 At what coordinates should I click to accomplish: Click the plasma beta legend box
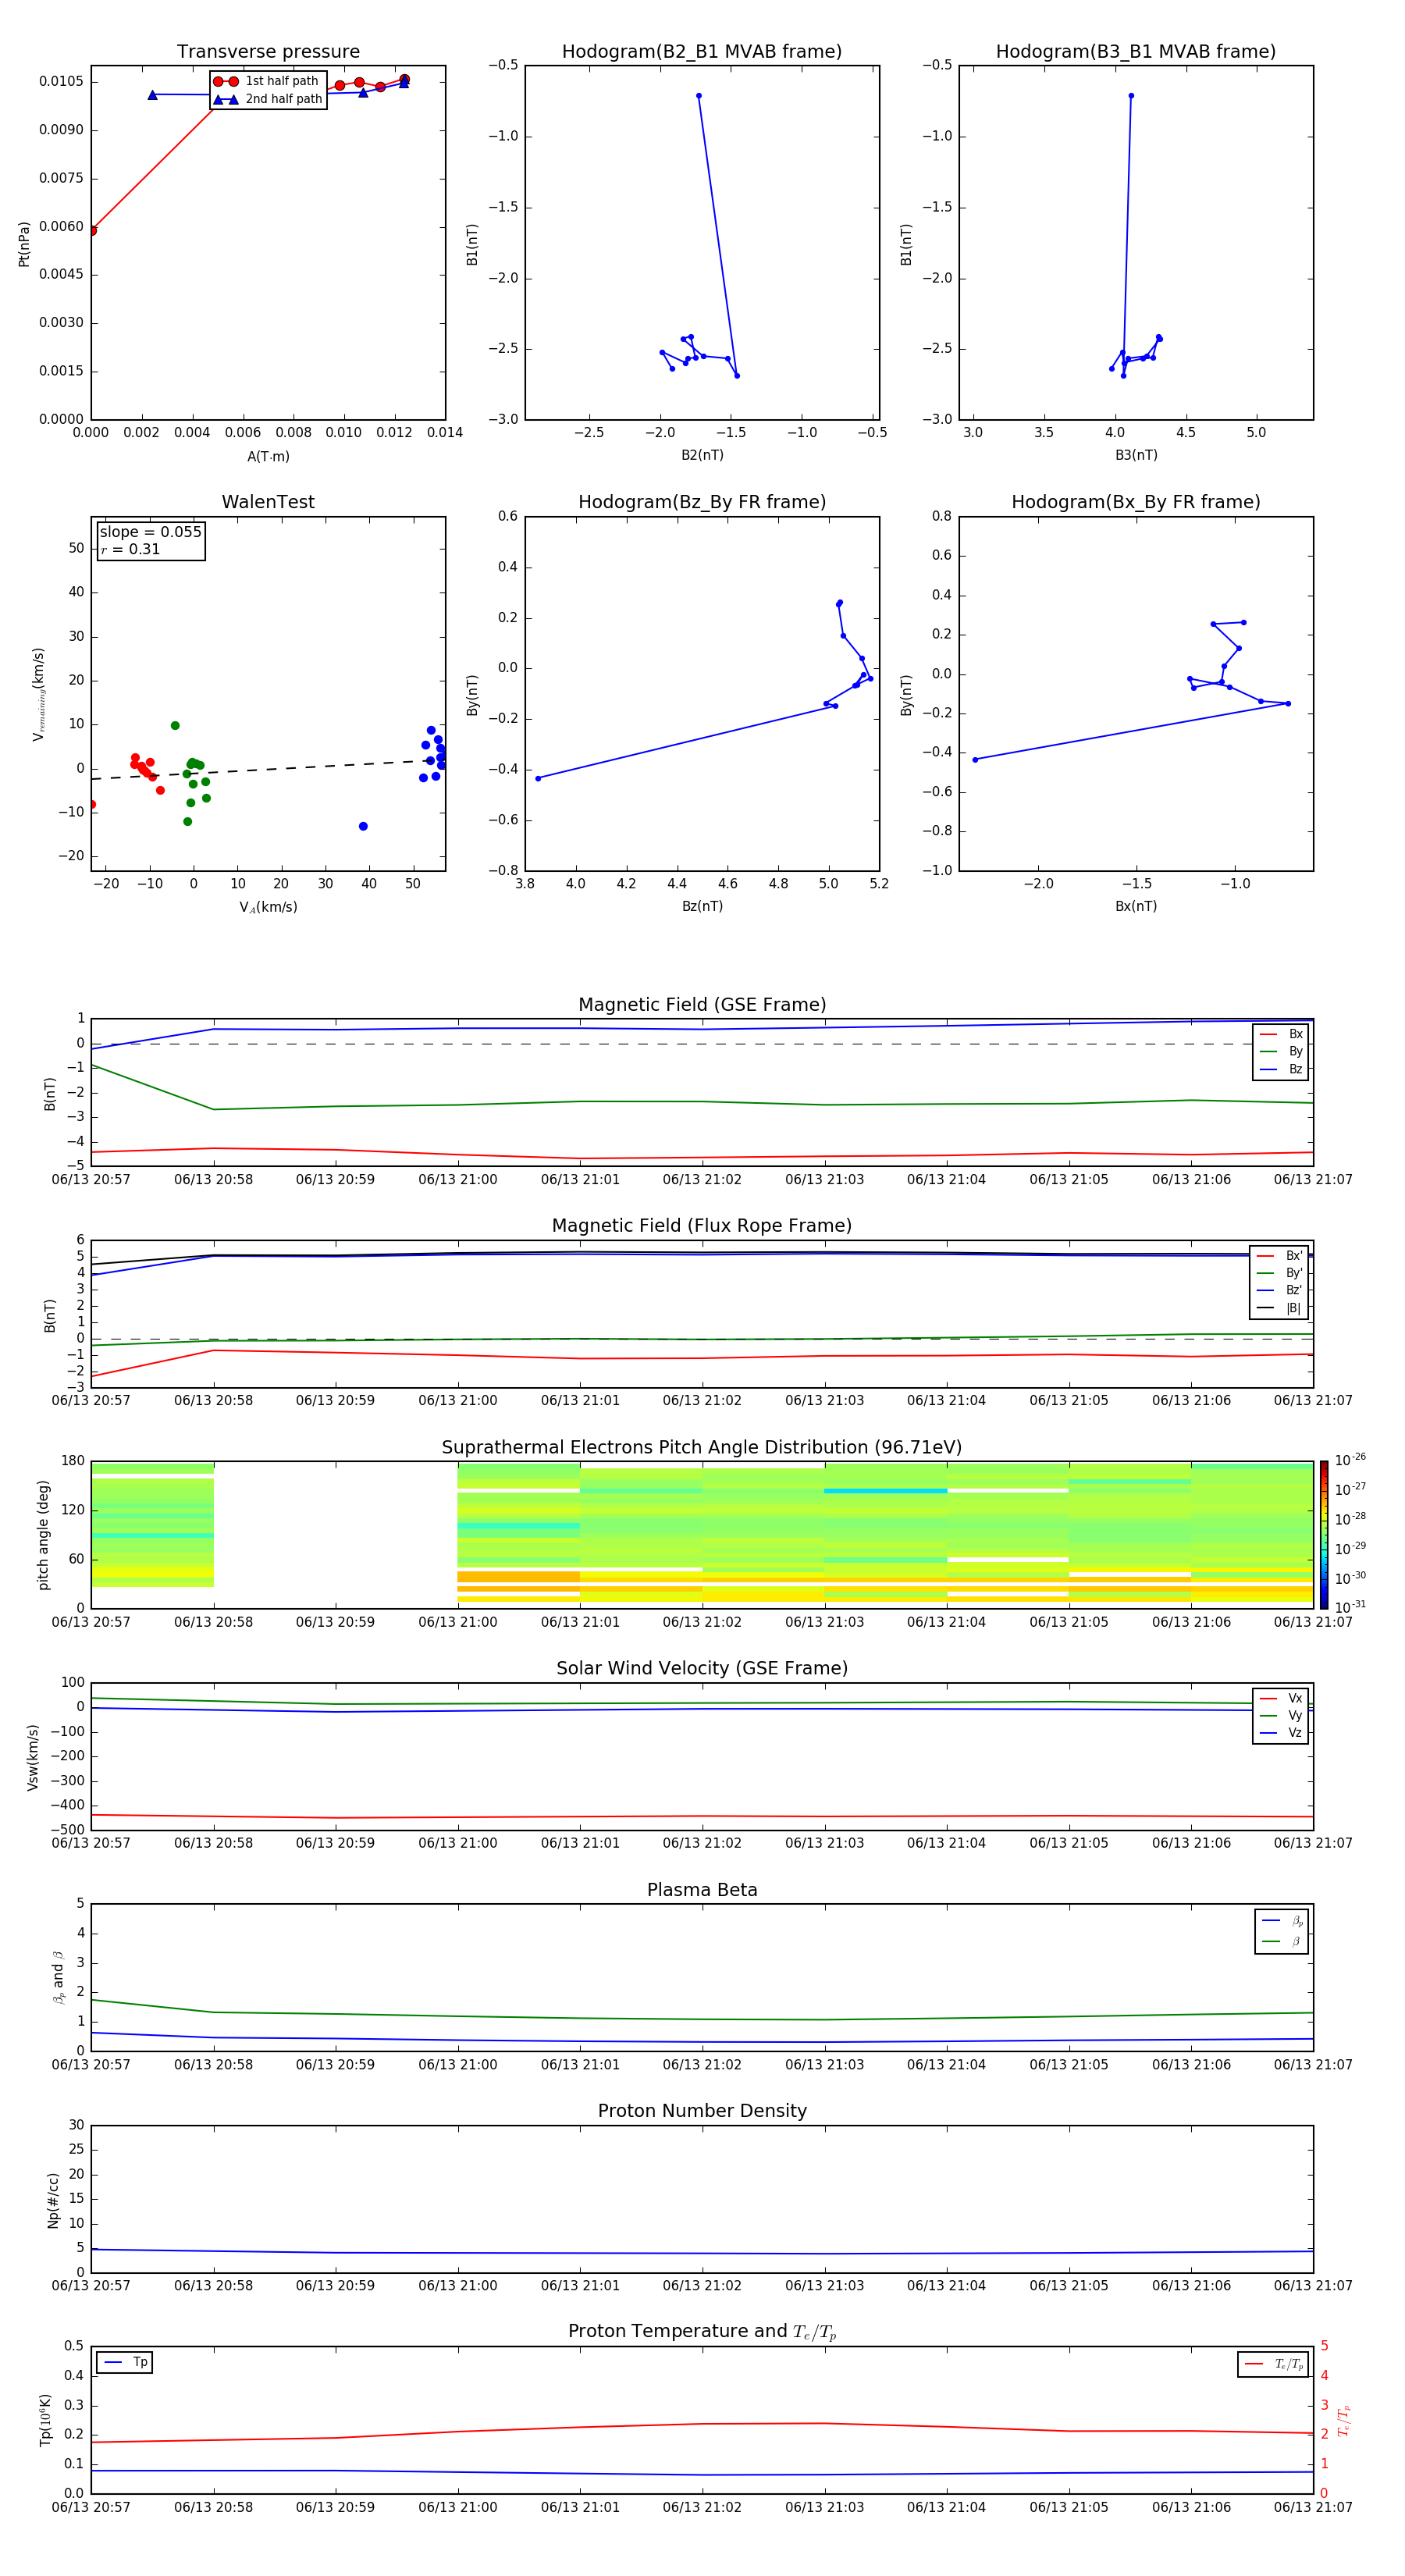tap(1281, 1931)
